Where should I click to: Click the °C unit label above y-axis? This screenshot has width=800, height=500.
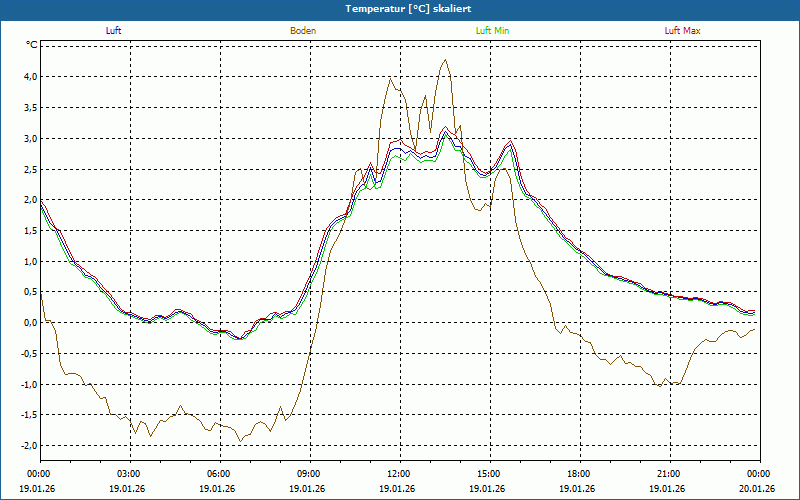32,45
